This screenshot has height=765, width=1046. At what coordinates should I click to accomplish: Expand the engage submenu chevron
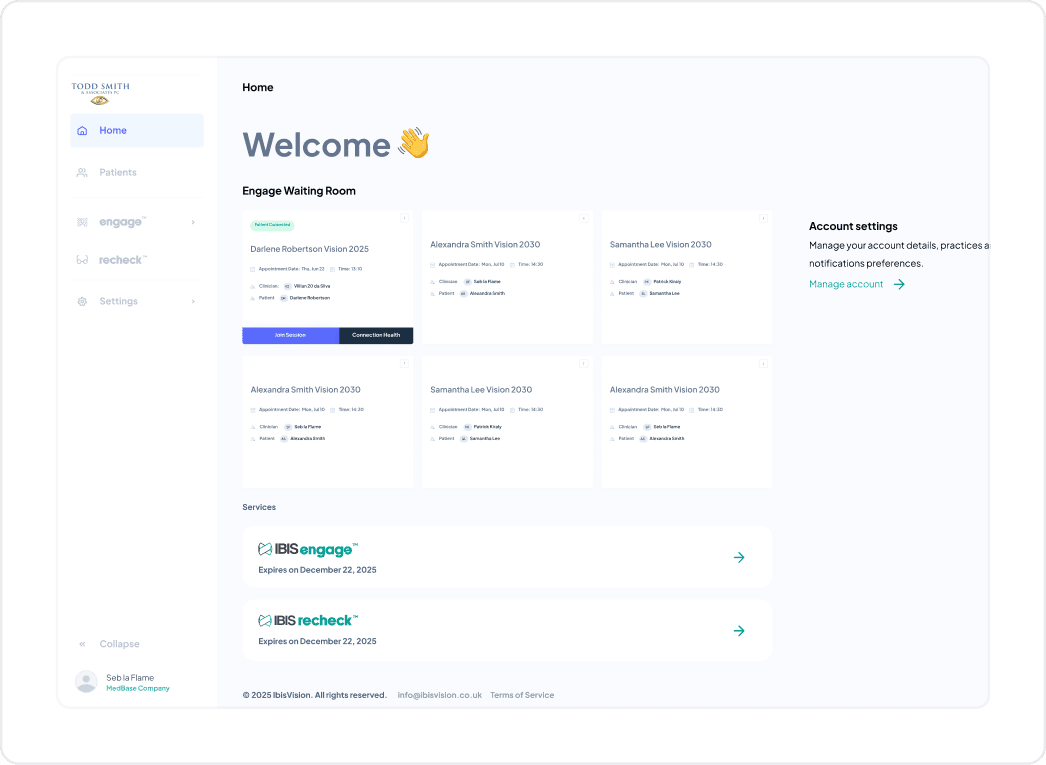(x=193, y=222)
